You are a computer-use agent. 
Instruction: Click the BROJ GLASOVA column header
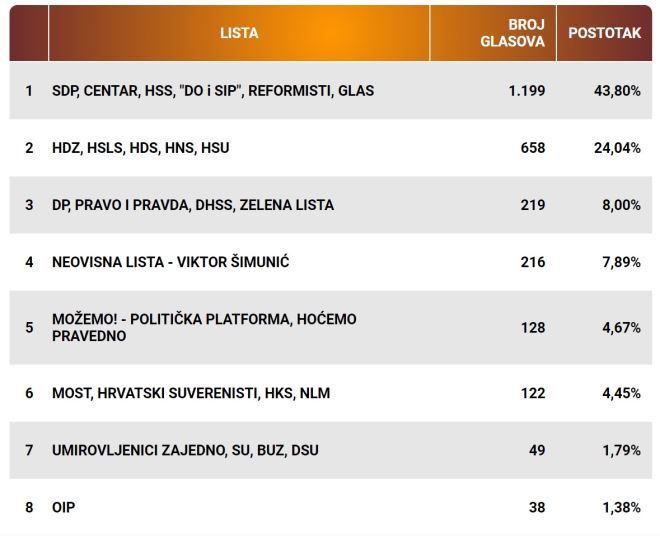[x=526, y=33]
